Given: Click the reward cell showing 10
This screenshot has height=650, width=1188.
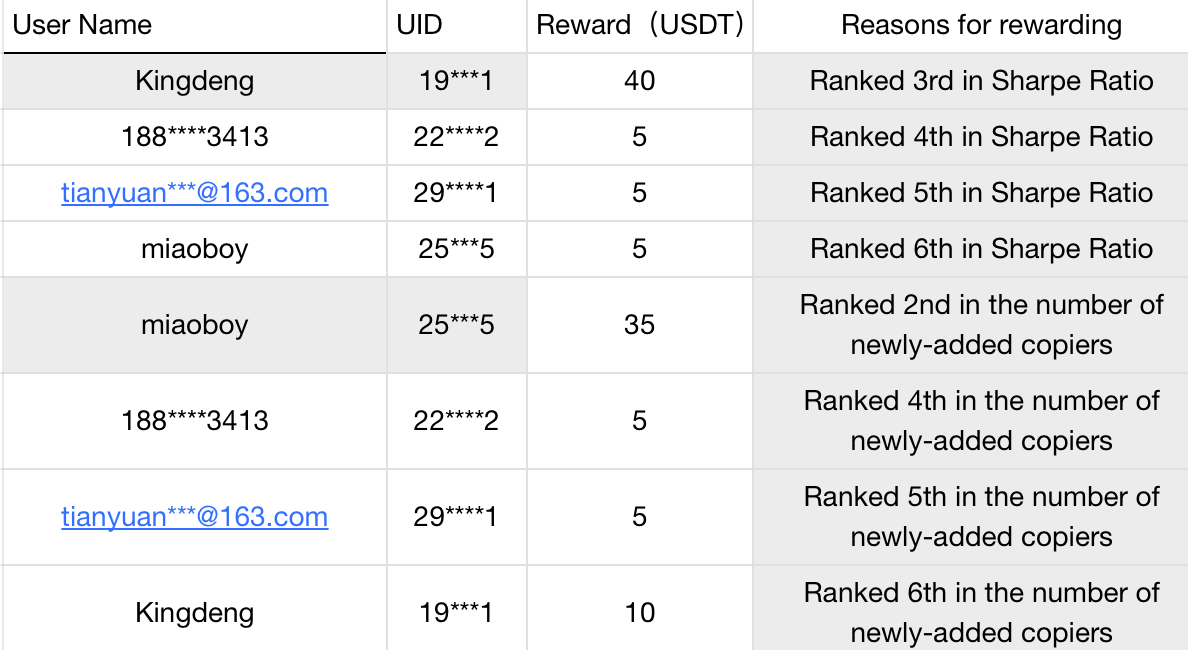Looking at the screenshot, I should (x=640, y=613).
